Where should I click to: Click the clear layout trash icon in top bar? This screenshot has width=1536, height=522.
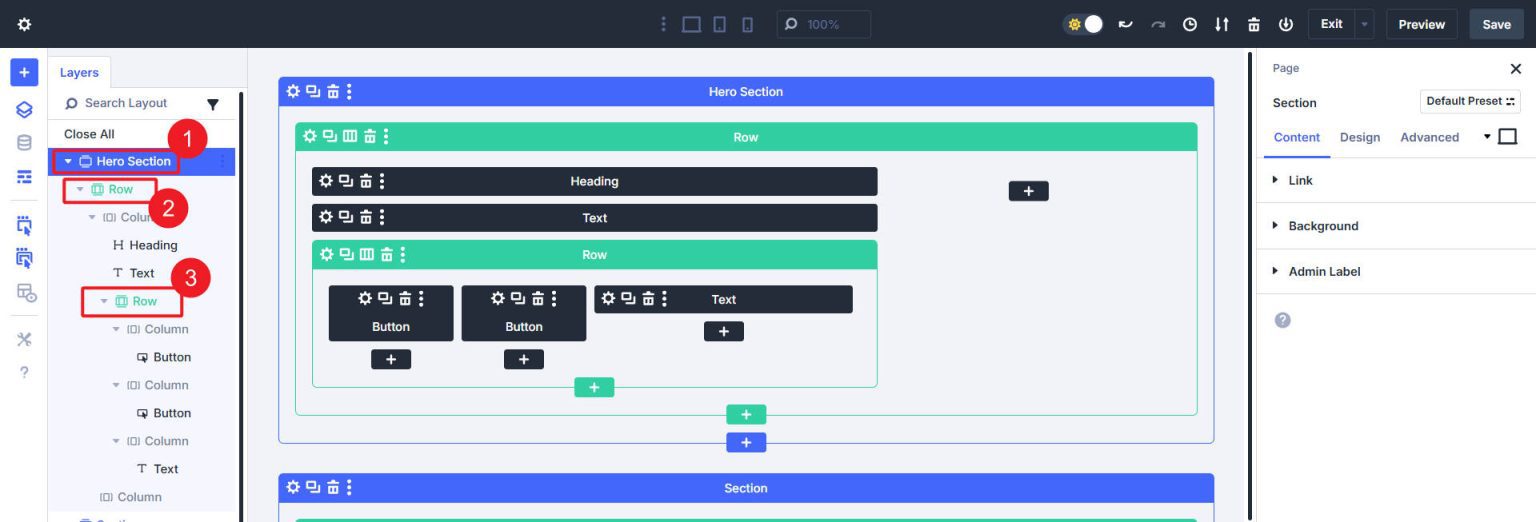tap(1254, 24)
